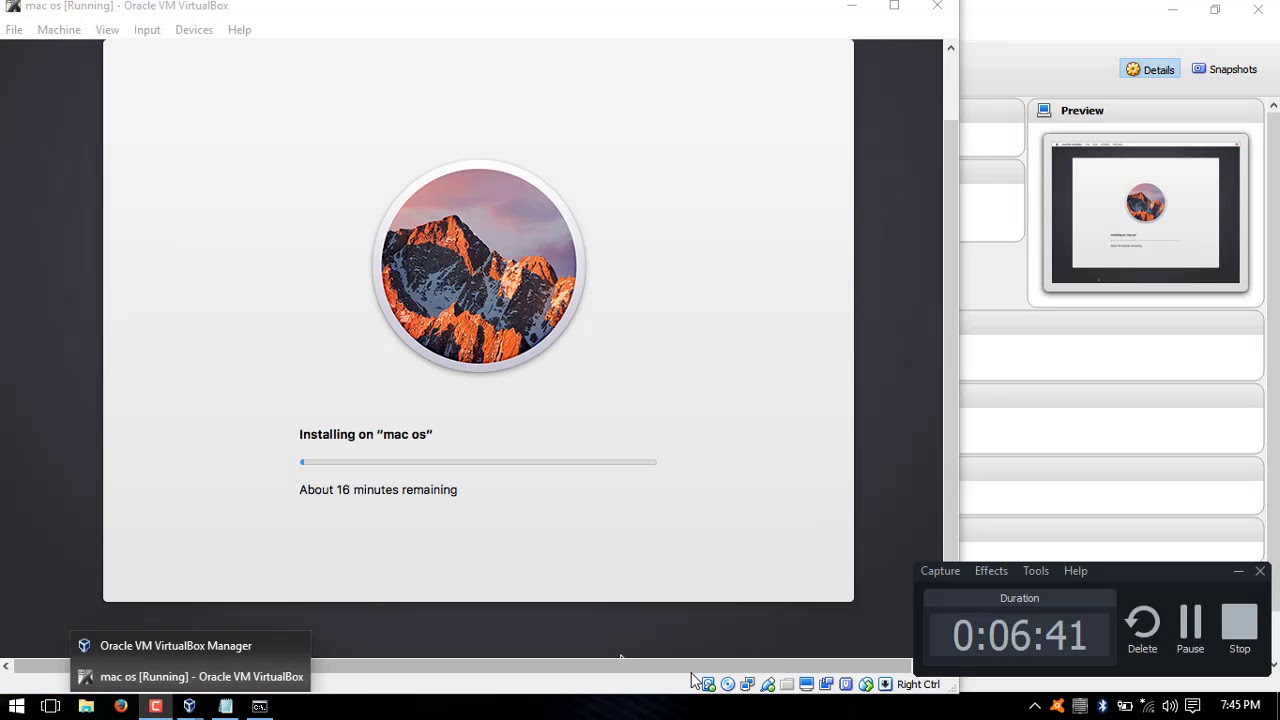Click the macOS Sierra mountain logo
Screen dimensions: 1280x720
click(x=479, y=266)
